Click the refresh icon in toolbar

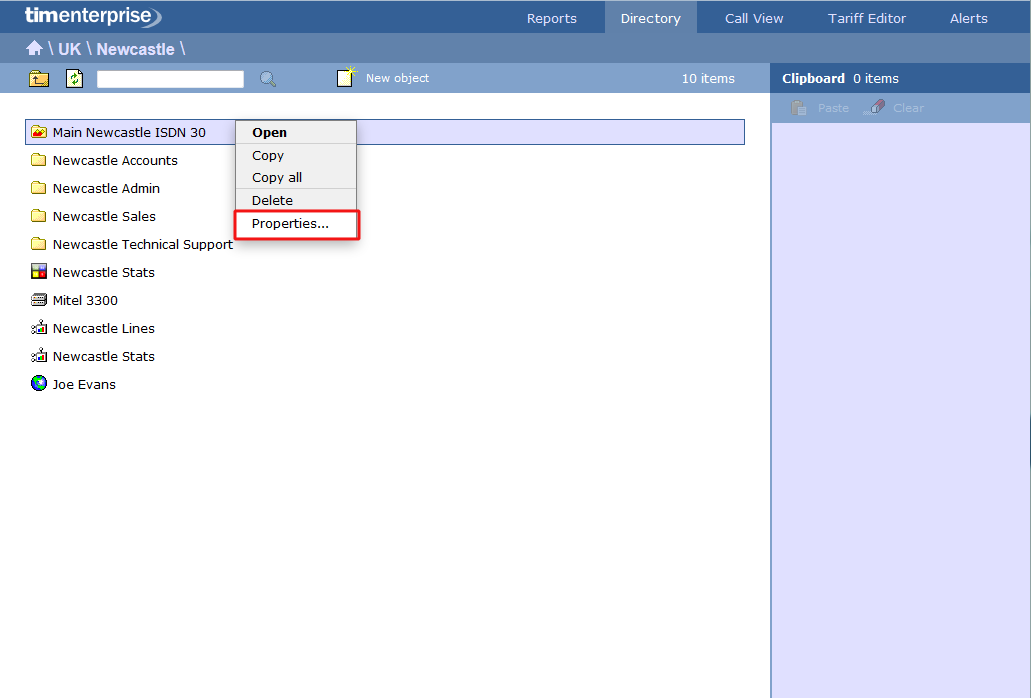pos(75,79)
